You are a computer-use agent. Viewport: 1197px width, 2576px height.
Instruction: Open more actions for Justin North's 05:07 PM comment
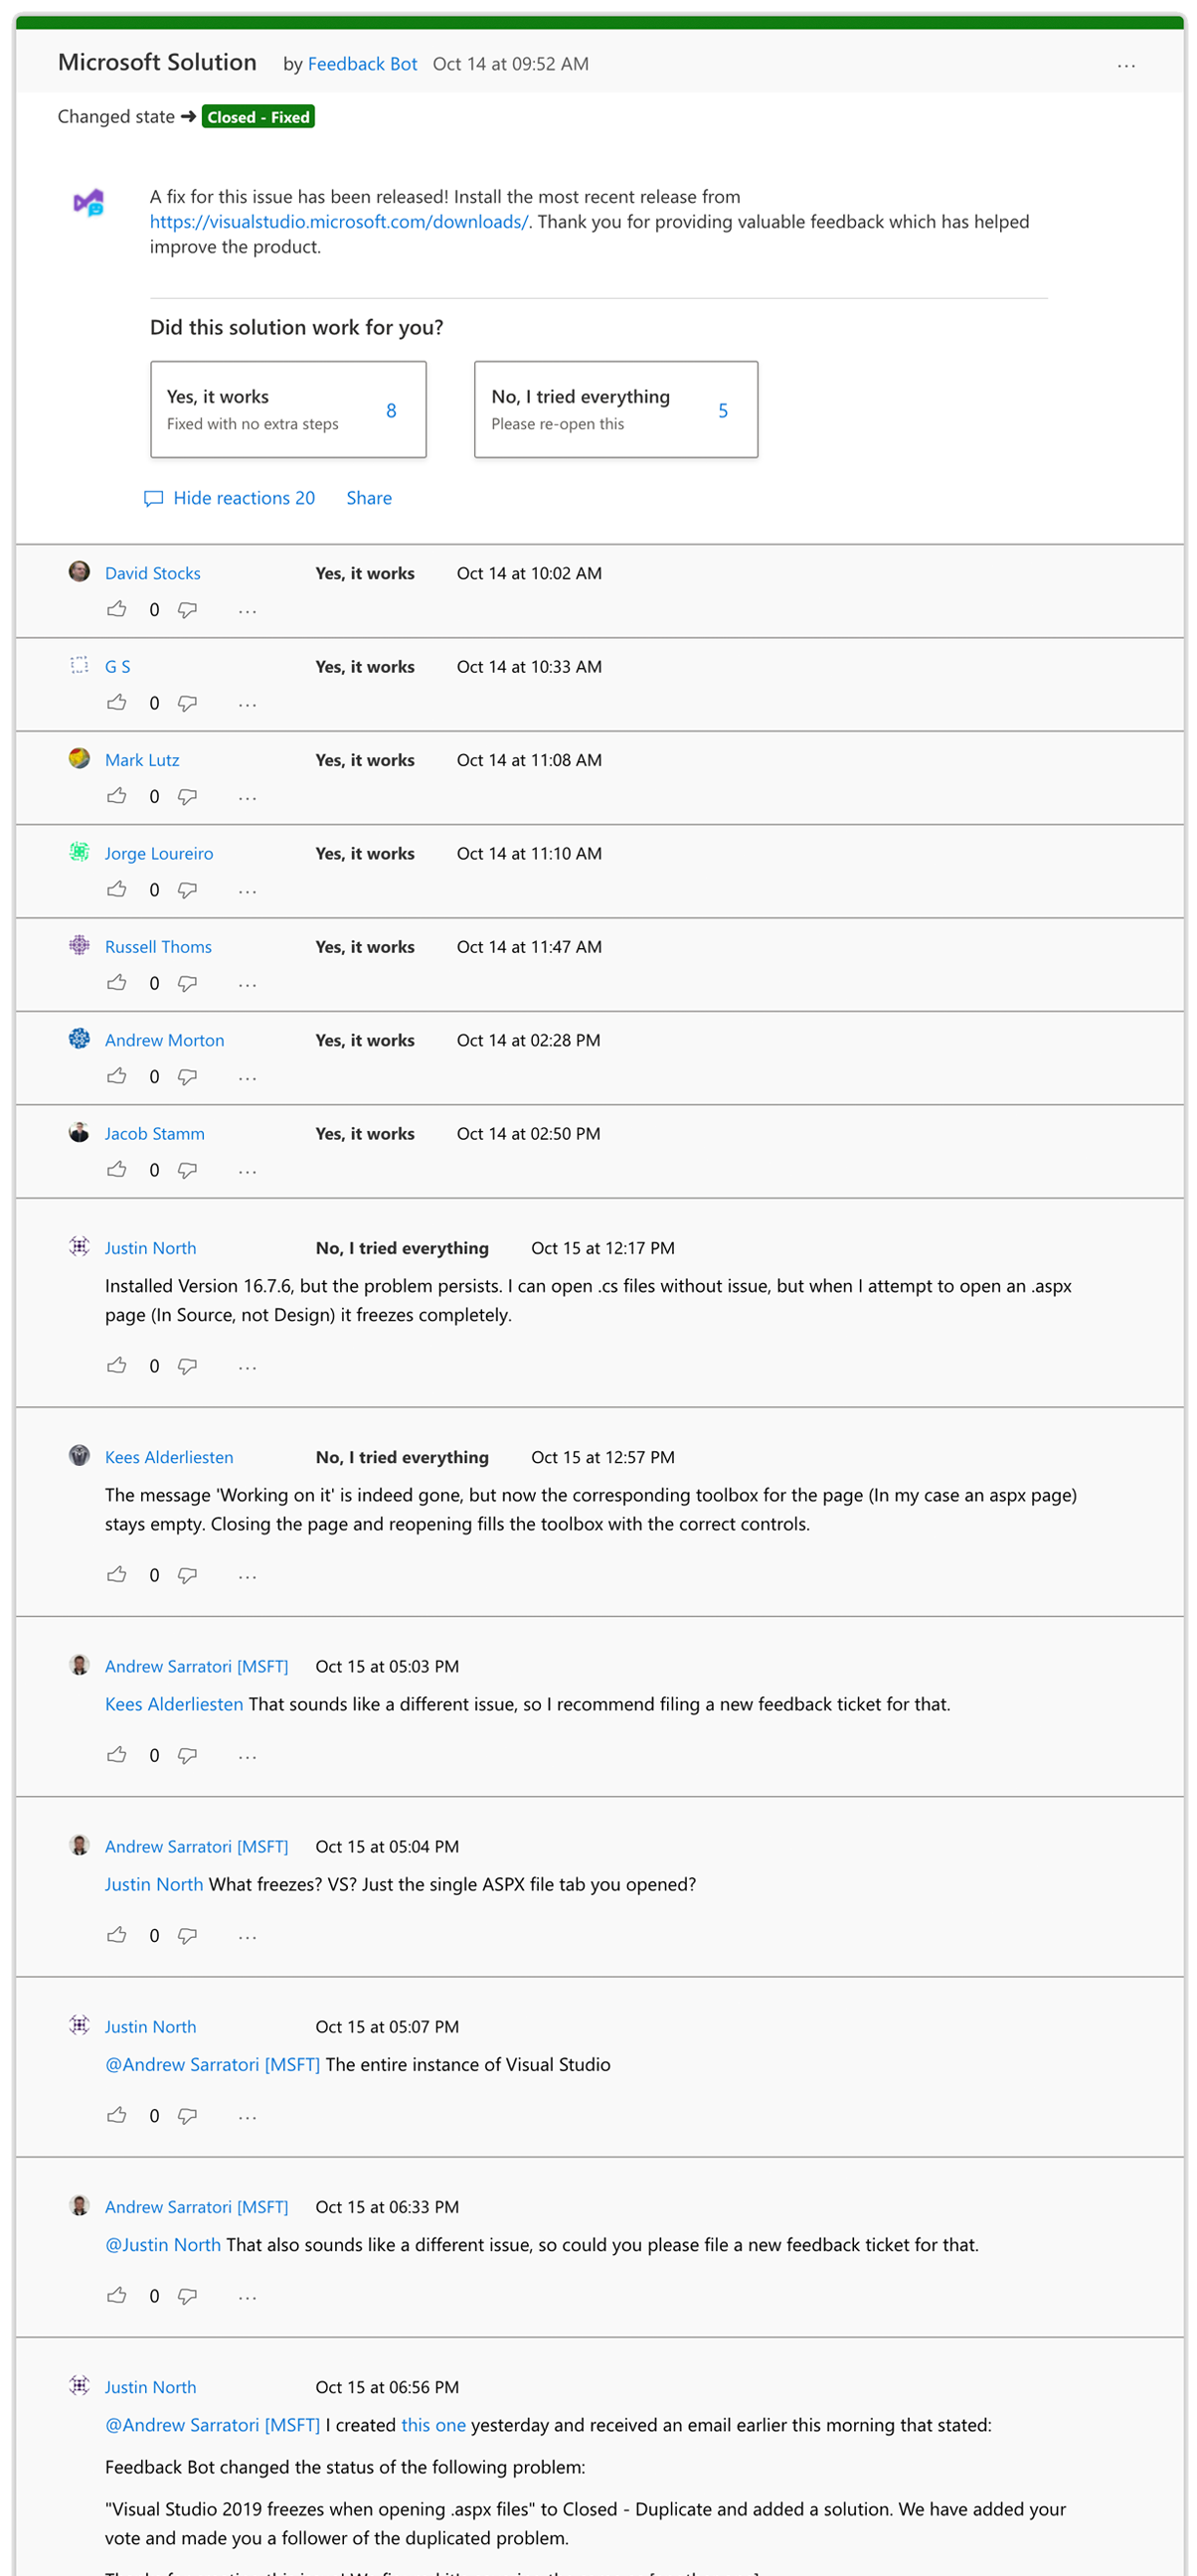coord(247,2116)
